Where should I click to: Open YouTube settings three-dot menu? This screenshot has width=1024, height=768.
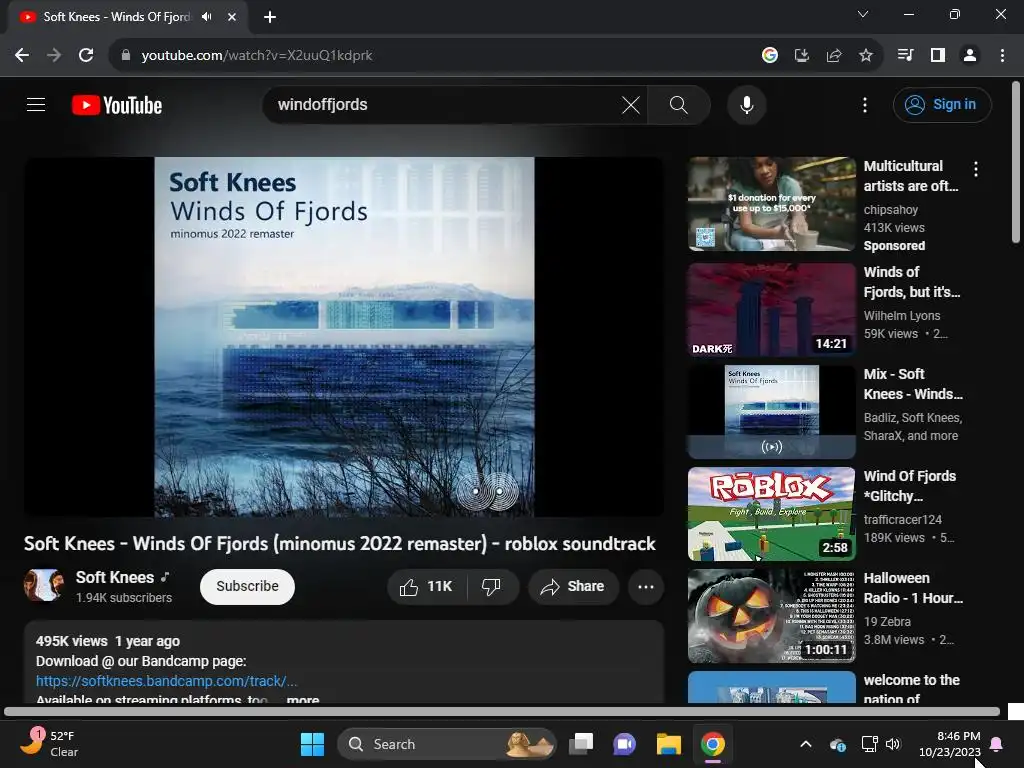click(x=865, y=104)
